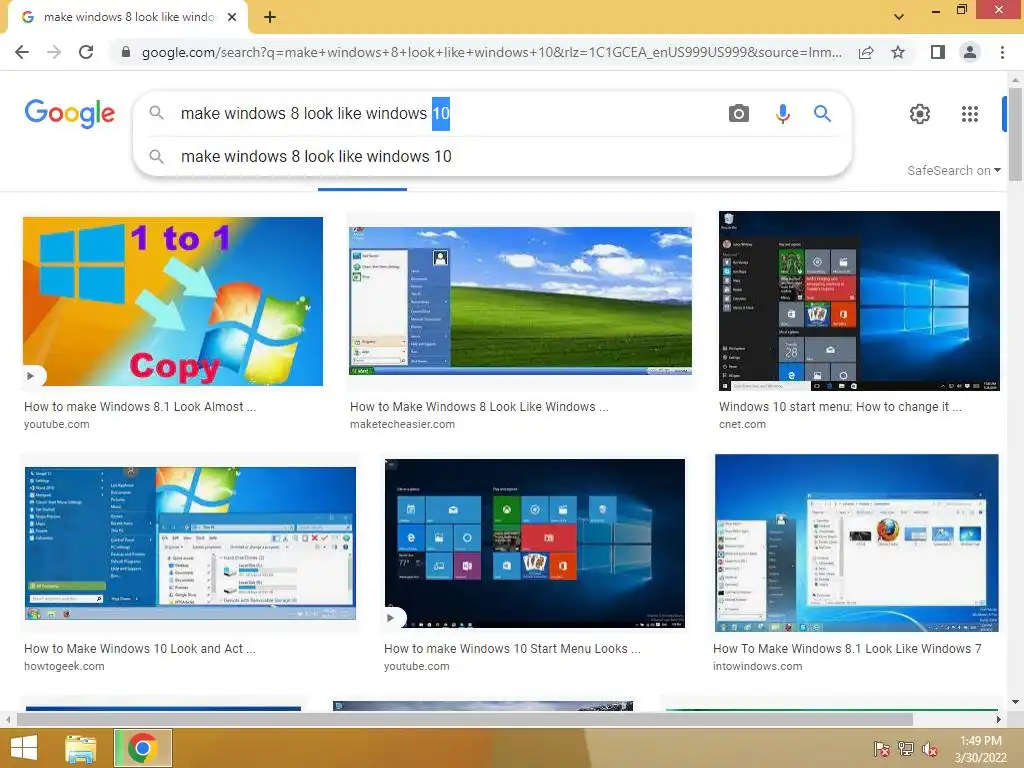Click 'How To Make Windows 8.1 Look Like Windows 7'

[847, 648]
